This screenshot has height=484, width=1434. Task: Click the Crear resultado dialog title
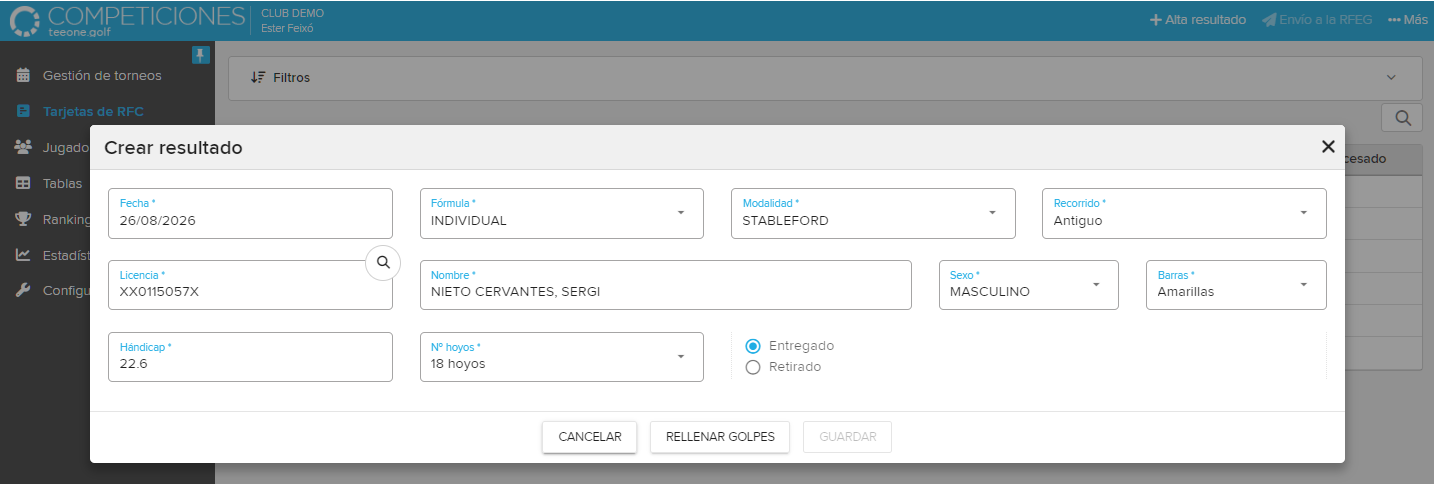pyautogui.click(x=173, y=148)
